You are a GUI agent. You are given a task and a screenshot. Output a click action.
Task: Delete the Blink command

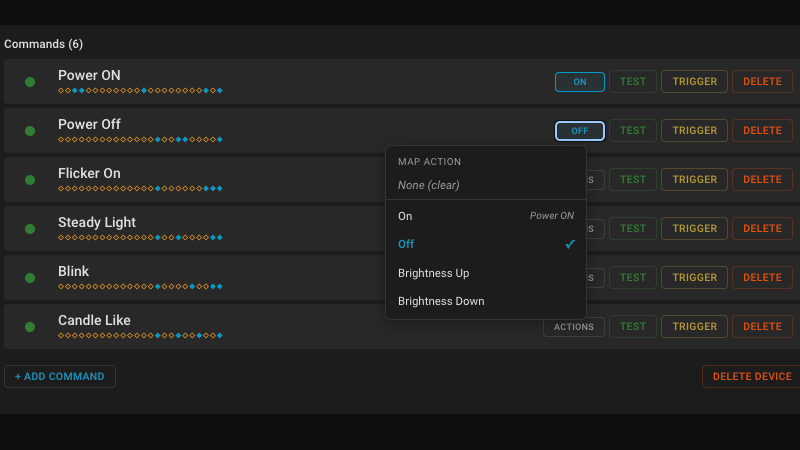point(762,278)
